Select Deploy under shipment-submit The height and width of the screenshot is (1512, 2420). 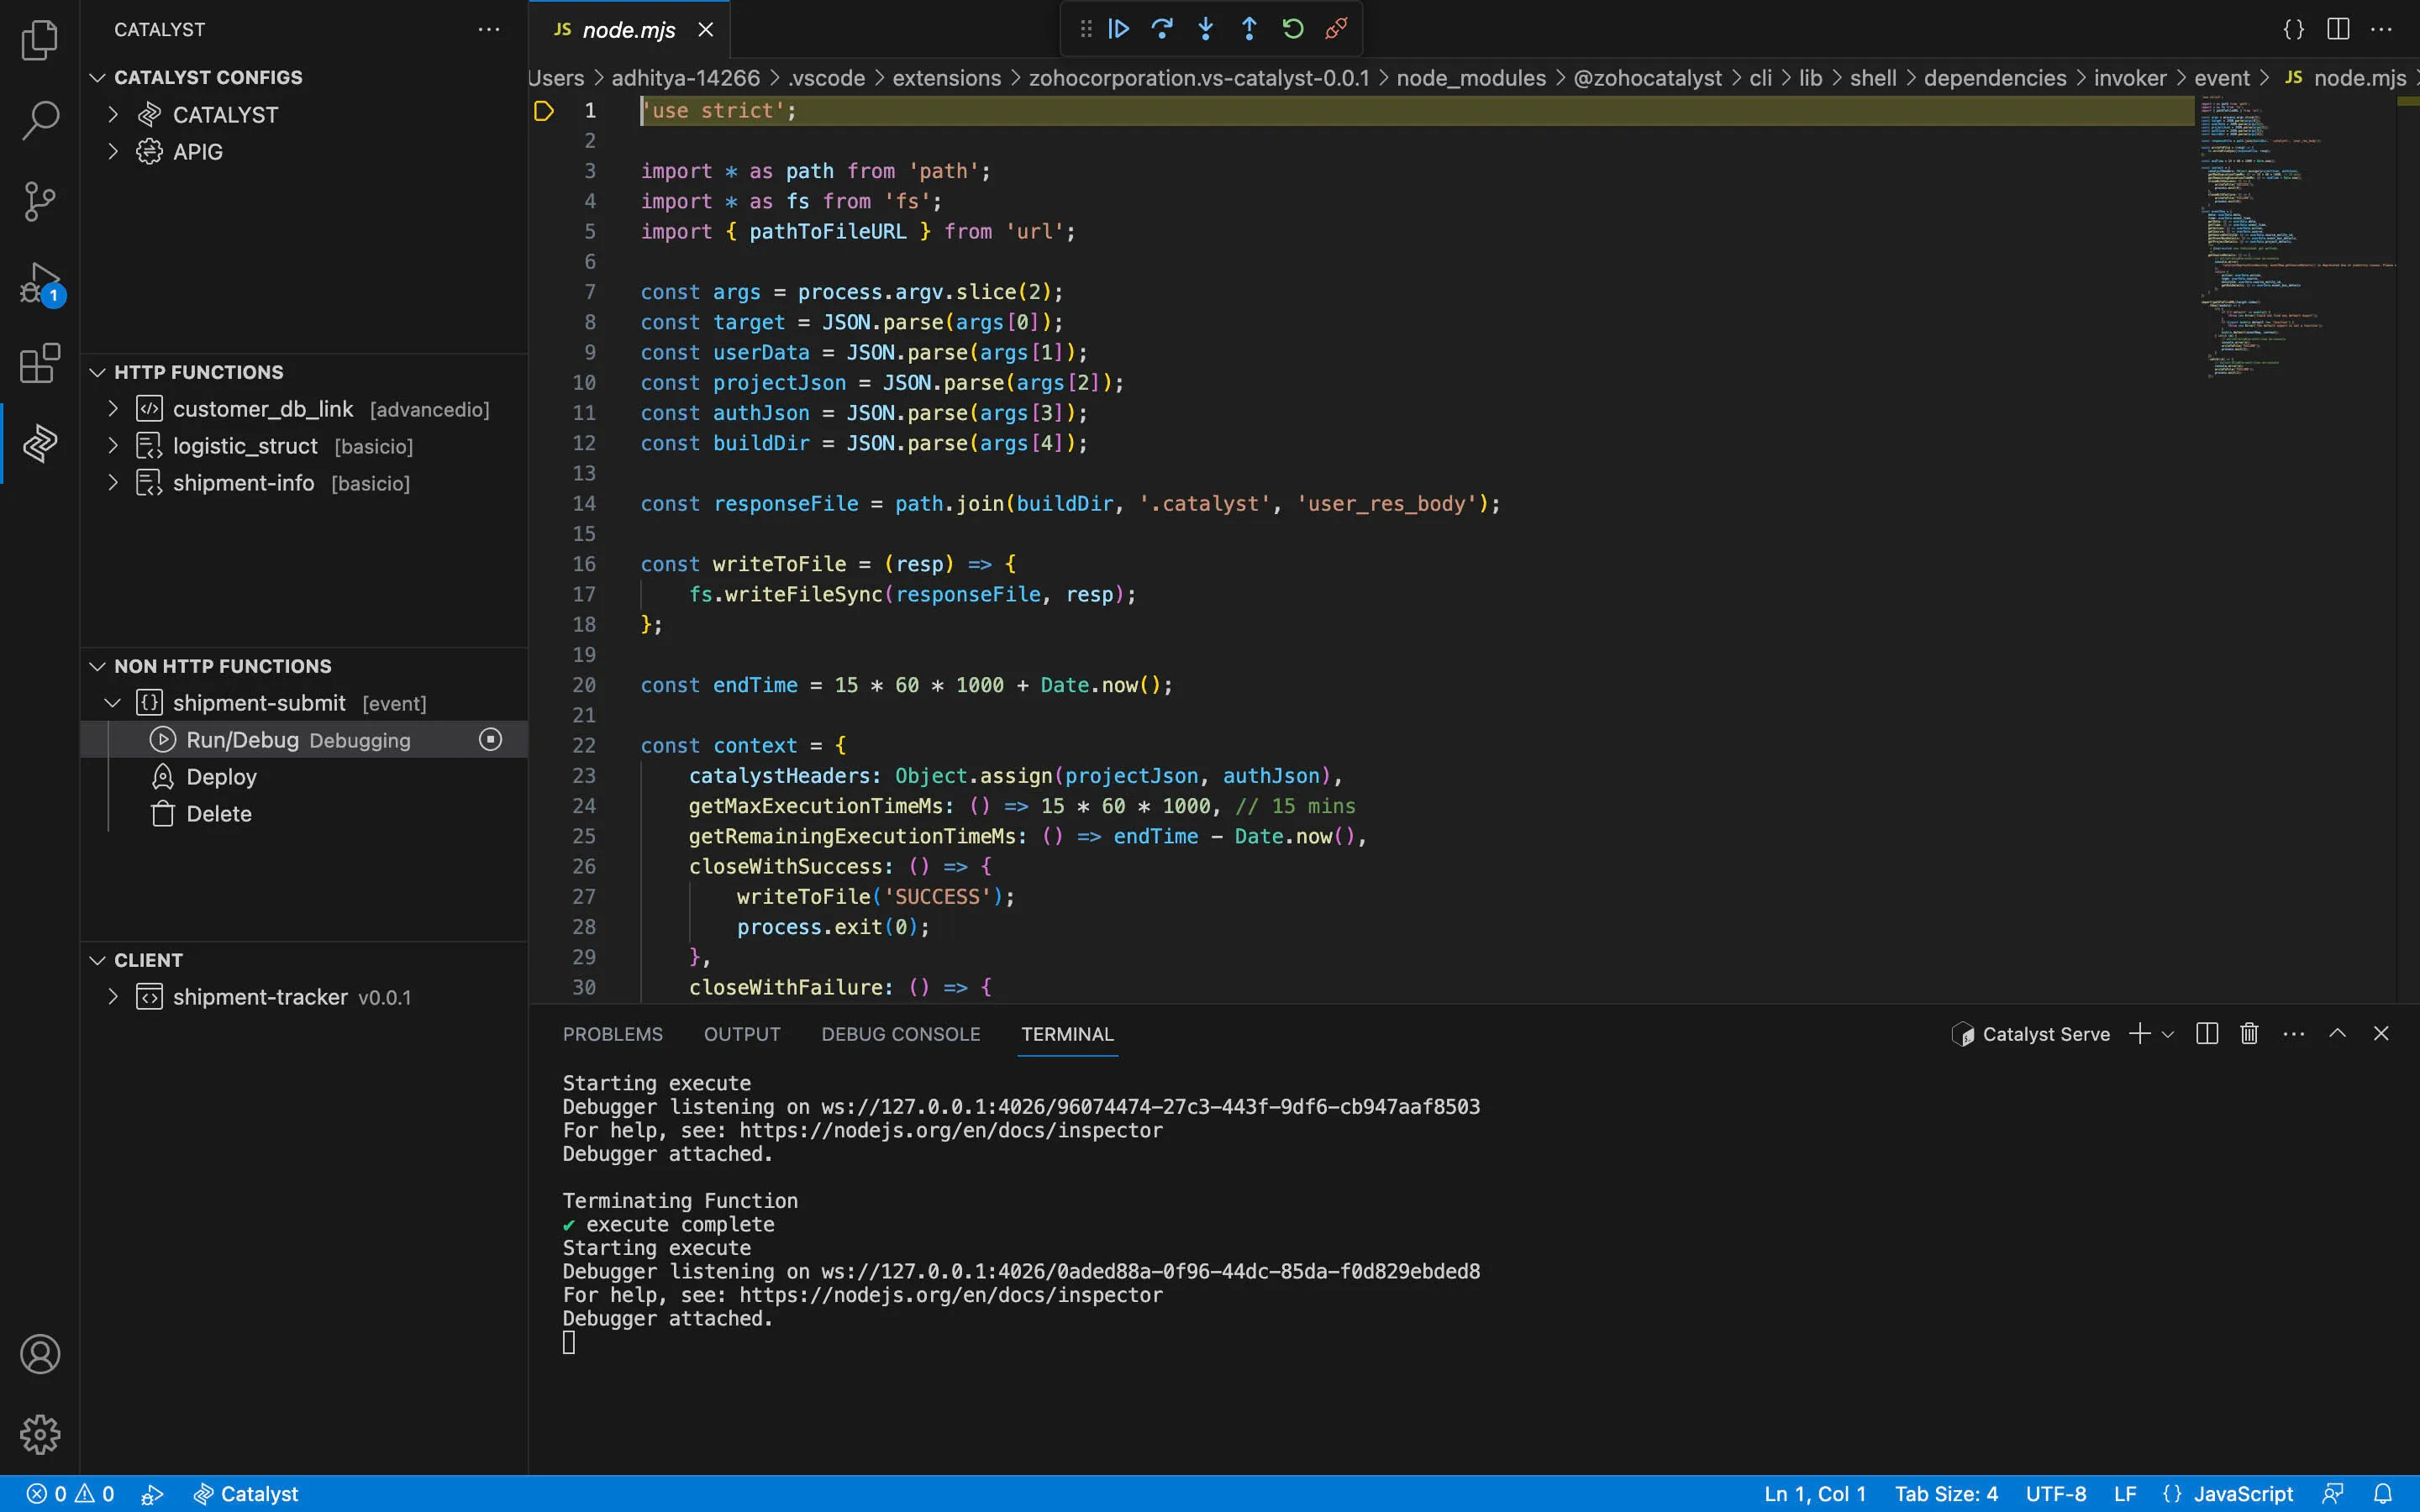pyautogui.click(x=304, y=776)
